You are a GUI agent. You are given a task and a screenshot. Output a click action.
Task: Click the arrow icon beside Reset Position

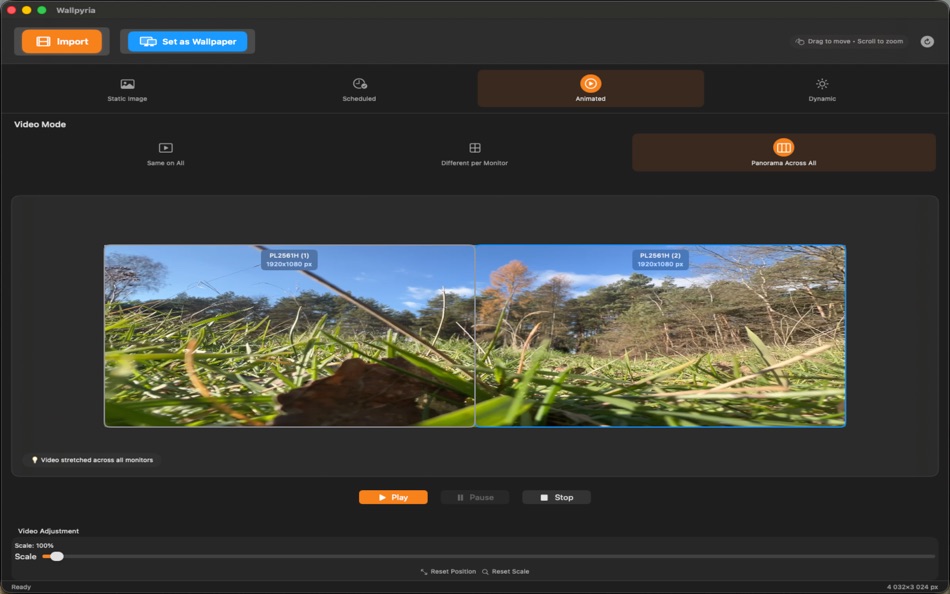coord(424,572)
